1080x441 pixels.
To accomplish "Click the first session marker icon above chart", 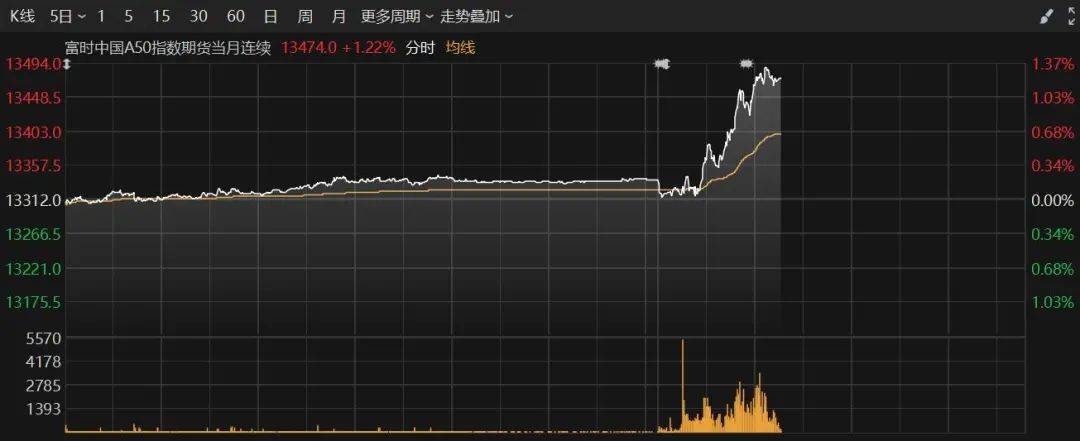I will tap(661, 64).
